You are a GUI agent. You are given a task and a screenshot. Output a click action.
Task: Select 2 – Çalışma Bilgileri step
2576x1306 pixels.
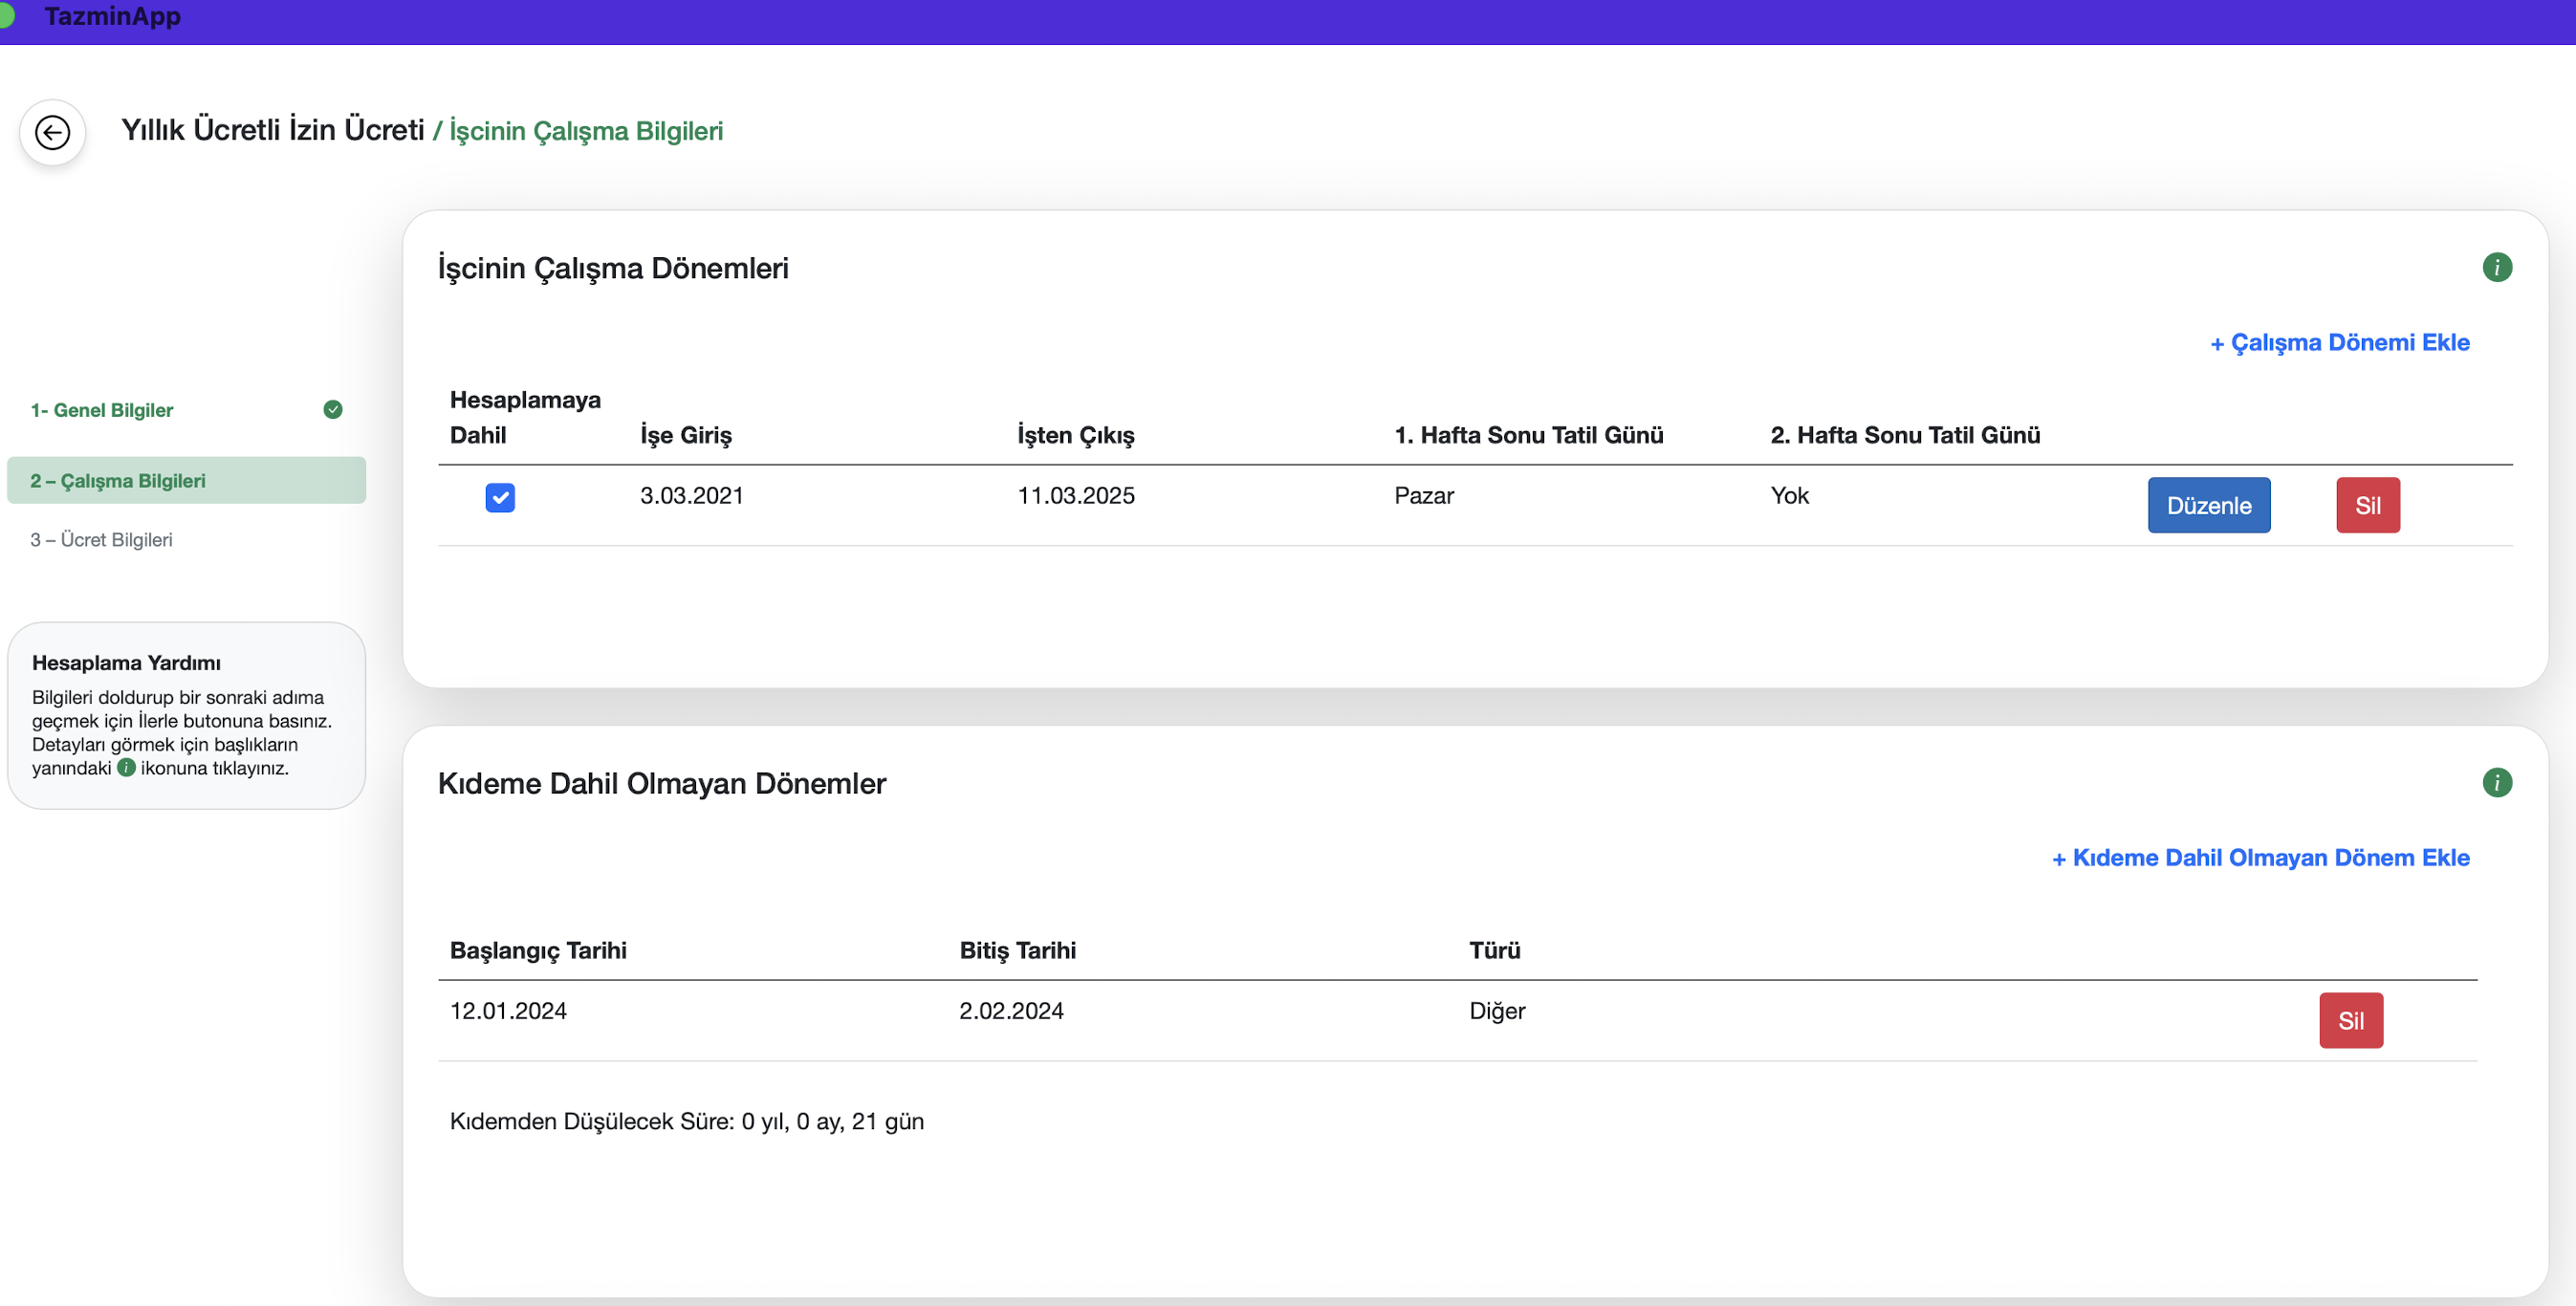point(118,481)
